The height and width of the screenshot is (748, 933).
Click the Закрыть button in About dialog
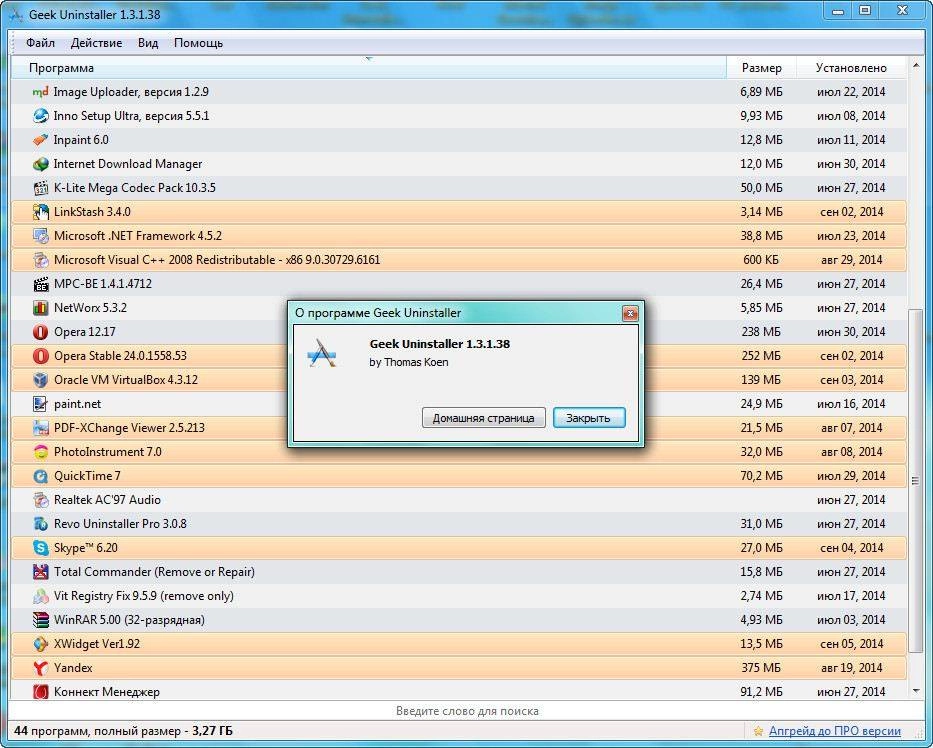point(588,418)
